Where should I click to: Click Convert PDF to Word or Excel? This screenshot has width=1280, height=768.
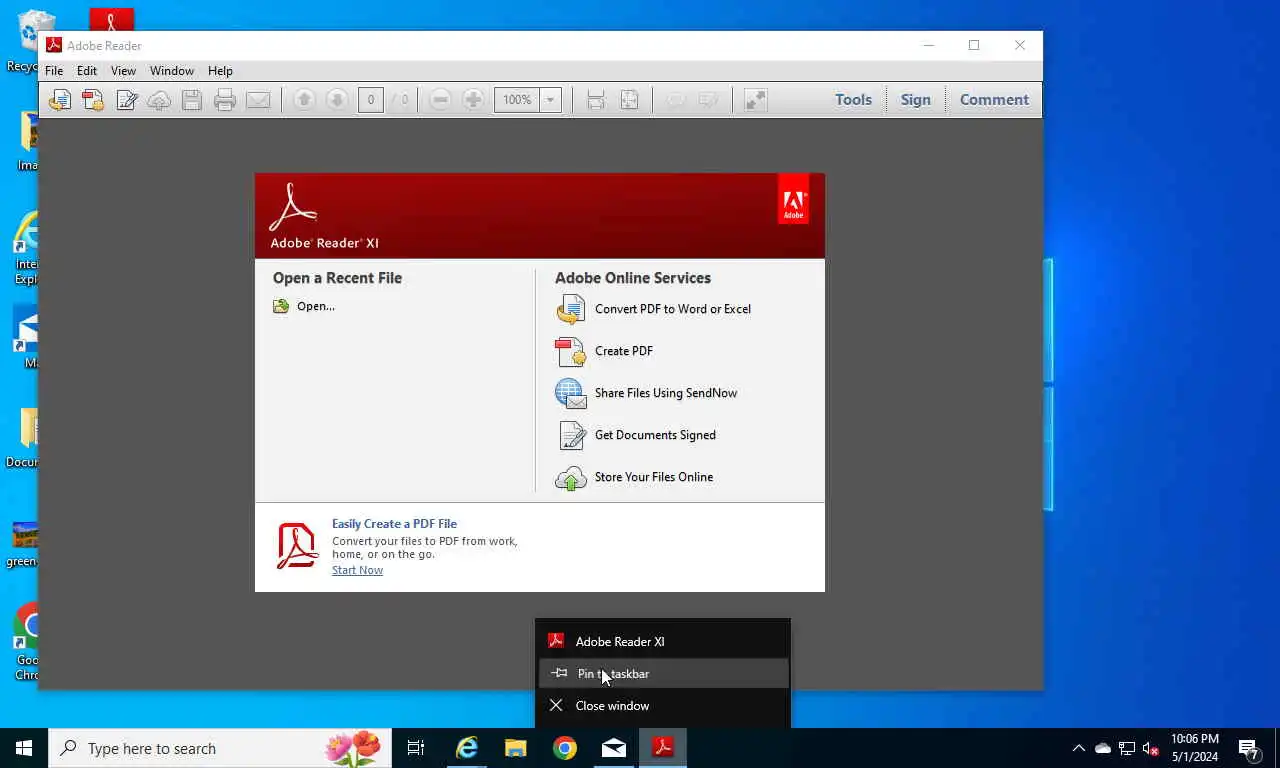coord(673,309)
